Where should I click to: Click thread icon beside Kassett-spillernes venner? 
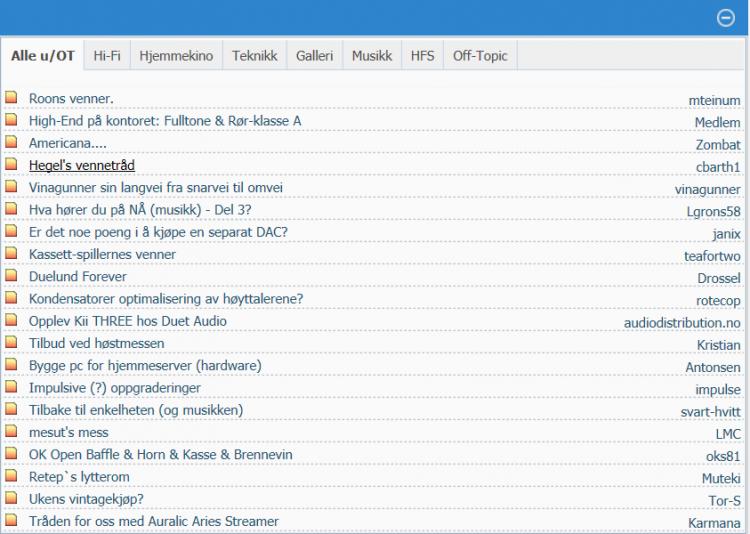click(11, 253)
